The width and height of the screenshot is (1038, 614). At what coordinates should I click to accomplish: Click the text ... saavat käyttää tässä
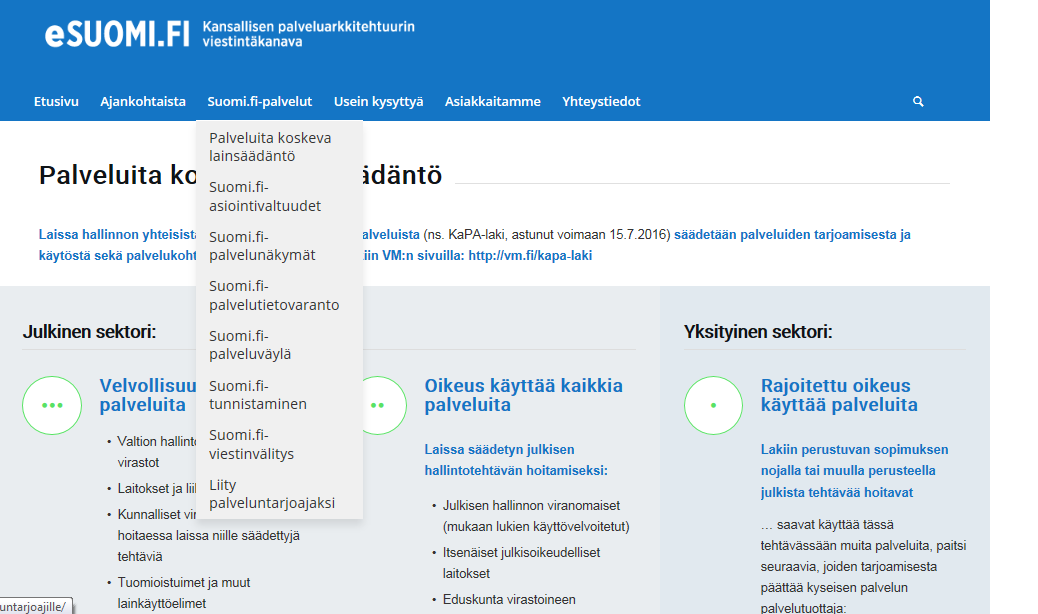[827, 525]
